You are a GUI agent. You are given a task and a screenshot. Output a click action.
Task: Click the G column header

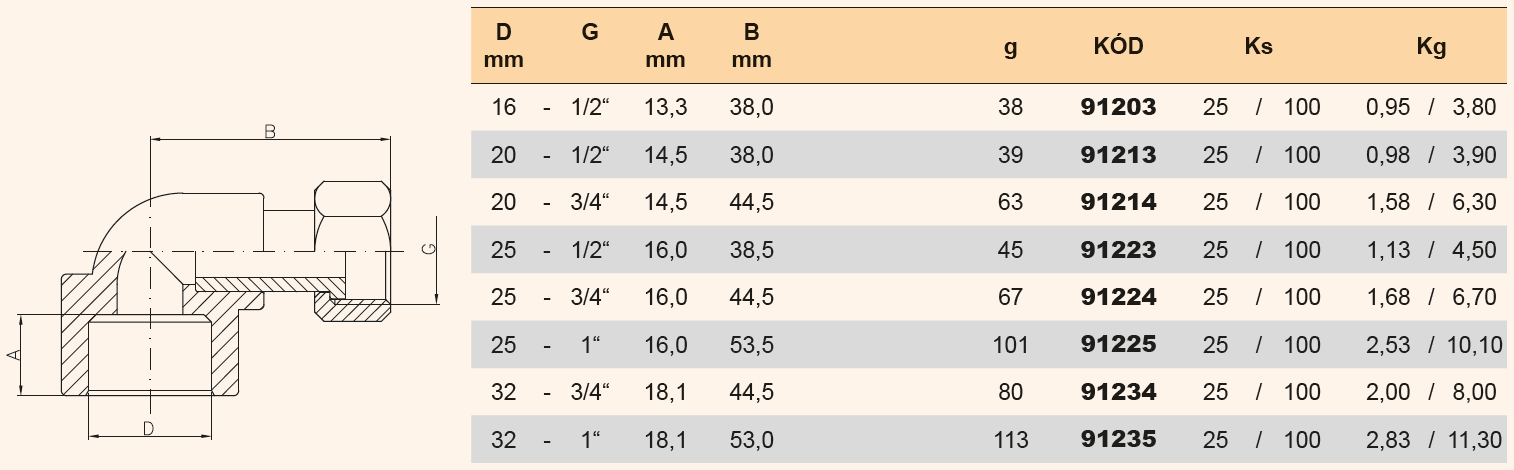pos(590,33)
